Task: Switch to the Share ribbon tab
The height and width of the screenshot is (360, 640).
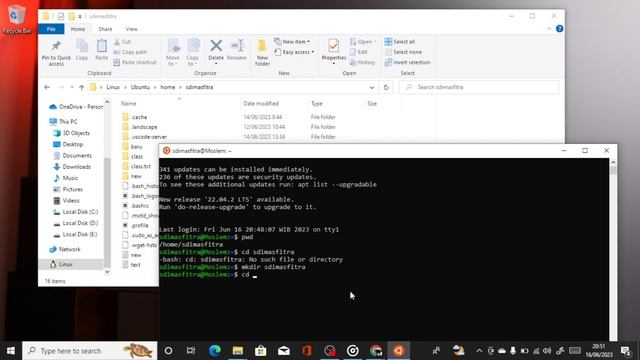Action: click(105, 29)
